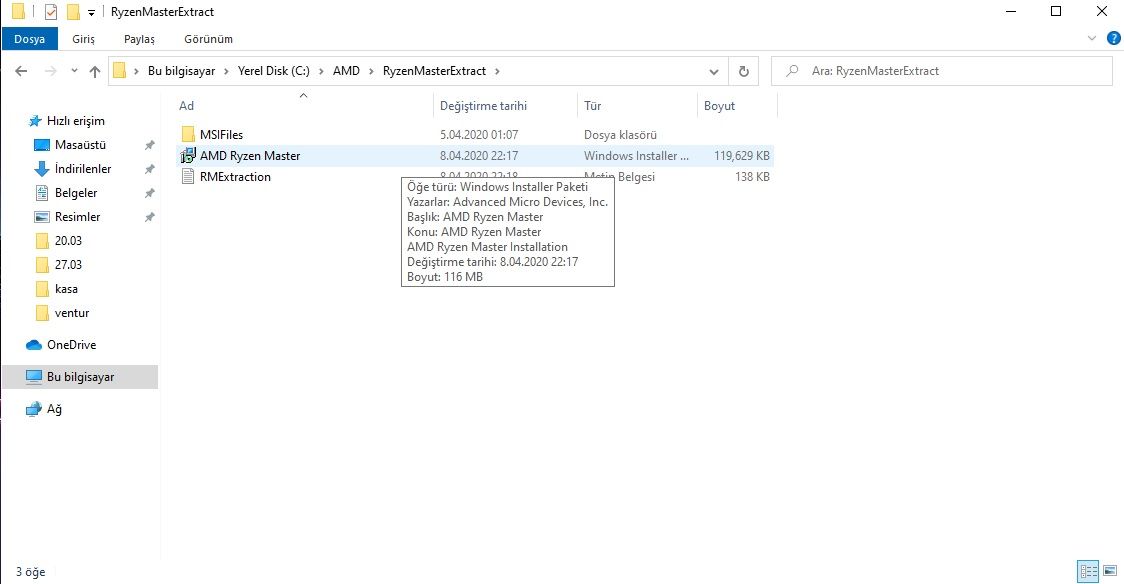Open the Paylaş ribbon tab

(139, 39)
